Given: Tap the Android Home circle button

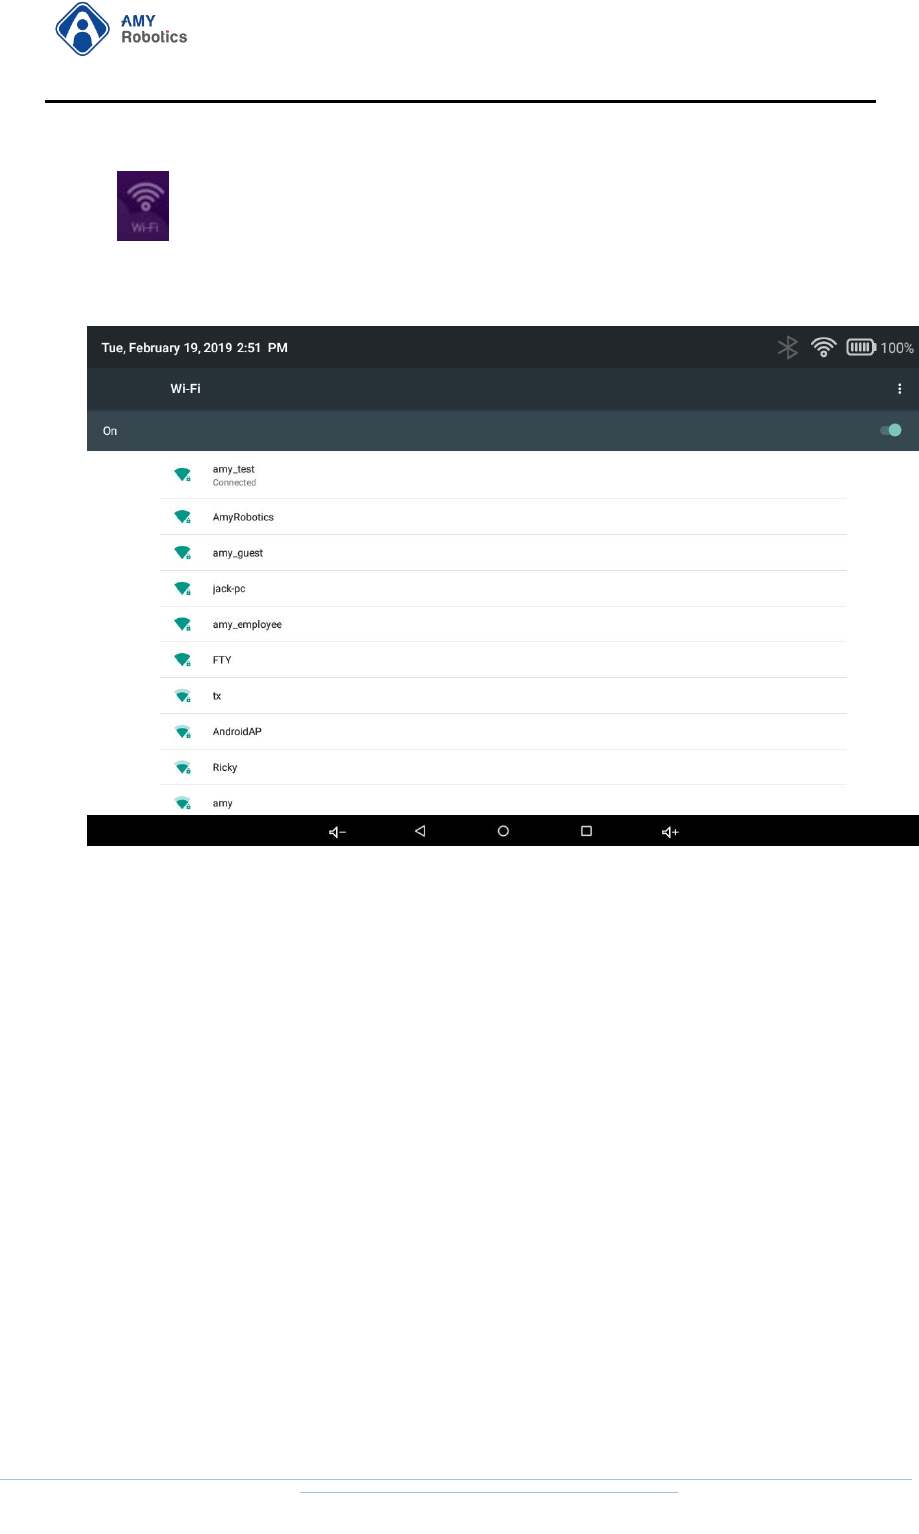Looking at the screenshot, I should [503, 831].
